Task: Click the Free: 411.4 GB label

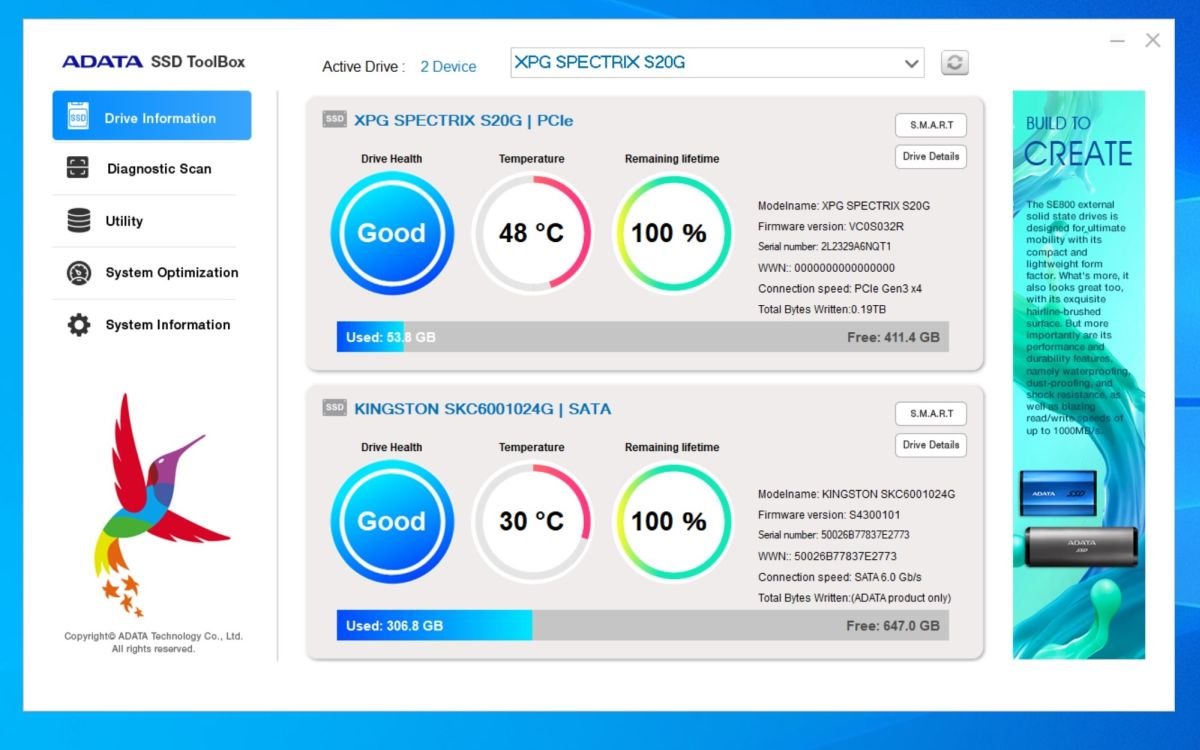Action: point(893,337)
